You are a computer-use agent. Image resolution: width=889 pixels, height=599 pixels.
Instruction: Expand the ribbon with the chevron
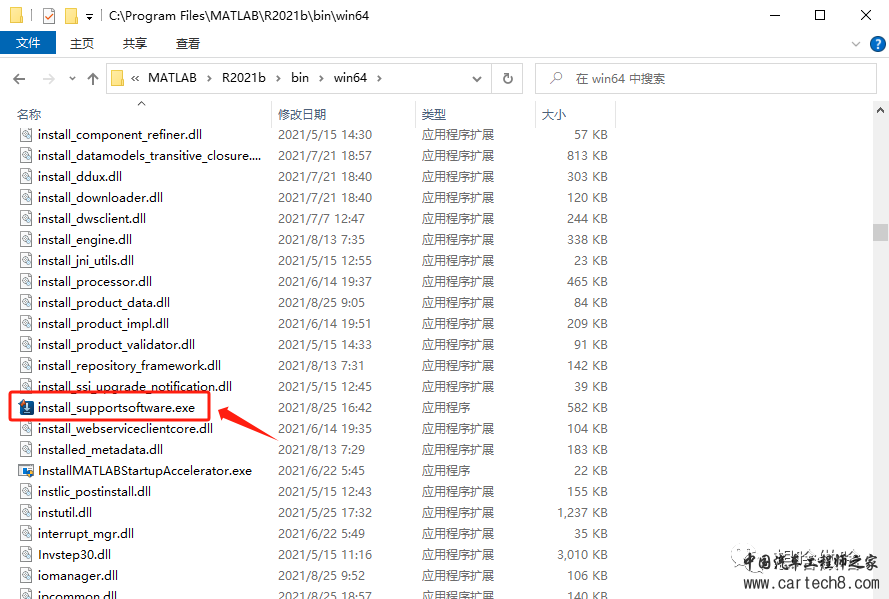tap(856, 44)
